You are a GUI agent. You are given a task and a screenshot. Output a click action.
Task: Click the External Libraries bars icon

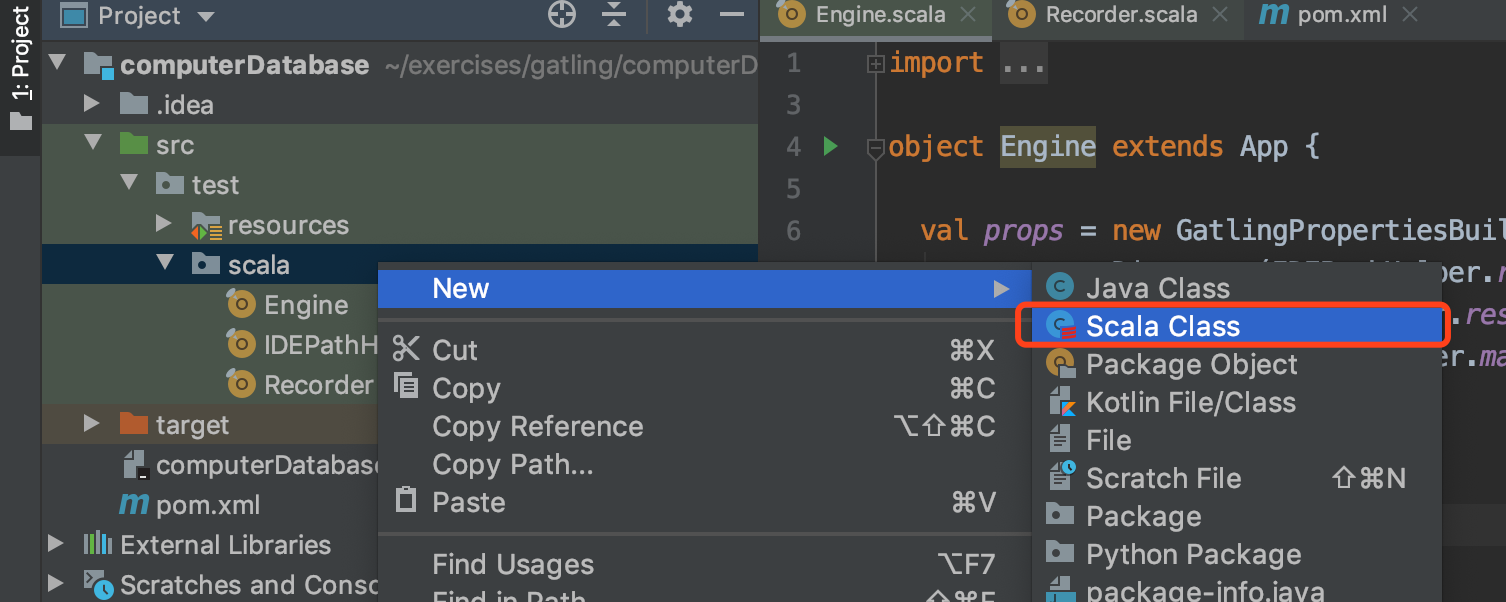coord(97,544)
